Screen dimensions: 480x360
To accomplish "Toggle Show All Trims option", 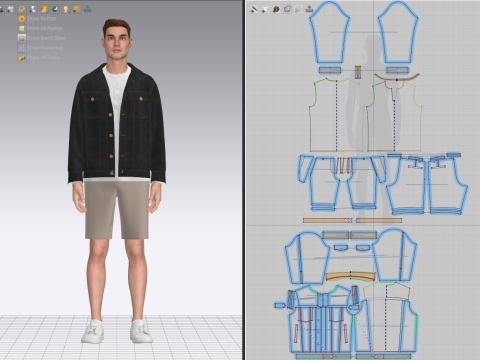I will (39, 58).
